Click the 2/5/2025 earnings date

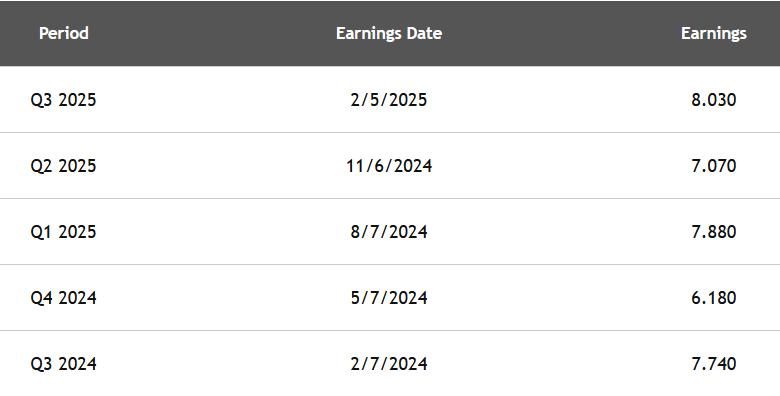(389, 100)
